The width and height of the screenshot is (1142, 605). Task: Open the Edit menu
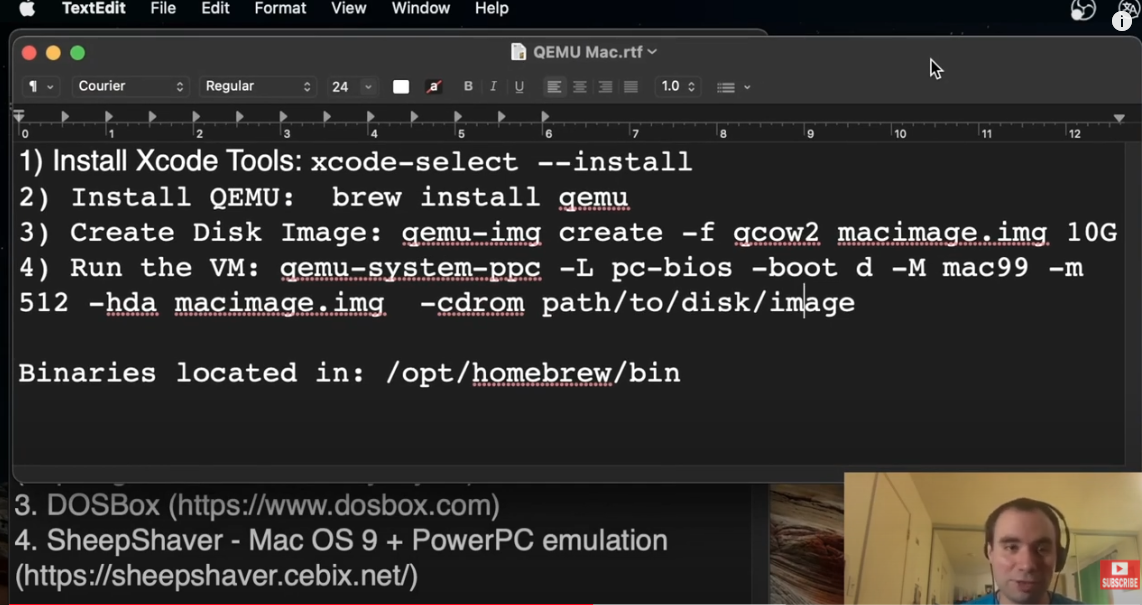216,9
